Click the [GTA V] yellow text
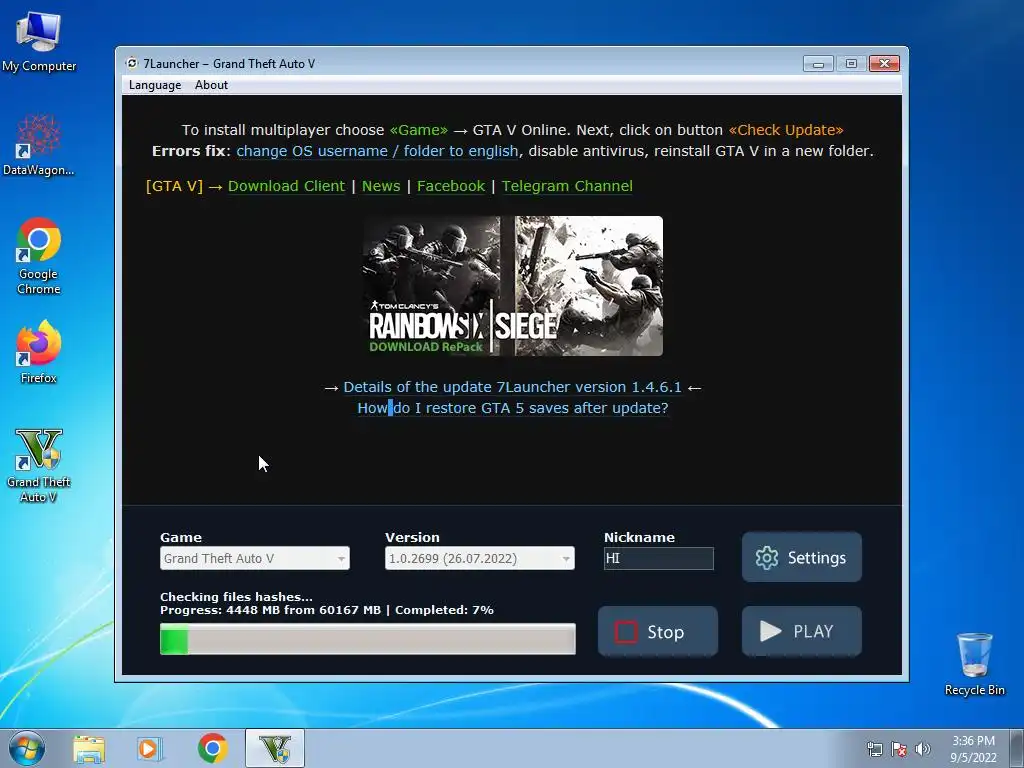This screenshot has height=768, width=1024. [174, 186]
